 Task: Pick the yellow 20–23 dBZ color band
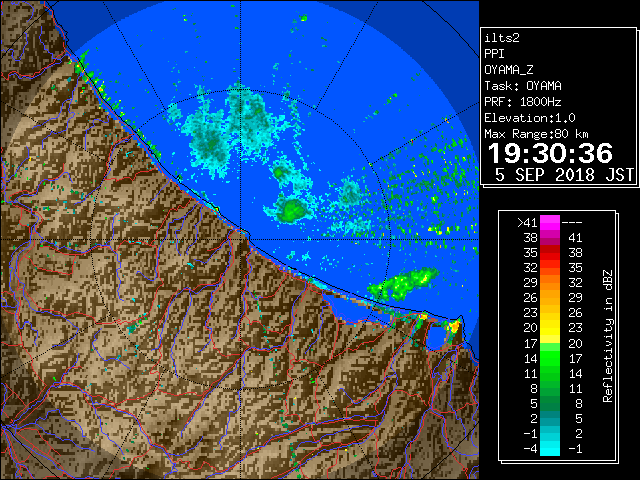click(550, 328)
